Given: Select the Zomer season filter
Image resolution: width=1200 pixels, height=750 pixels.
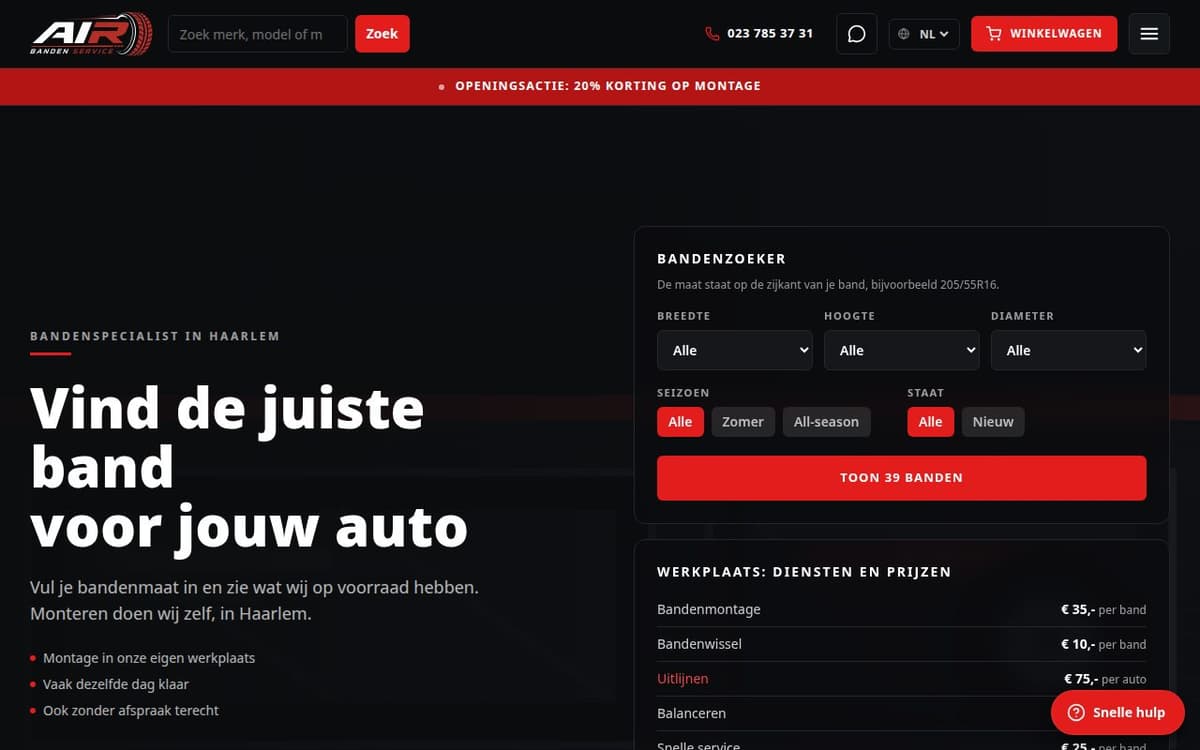Looking at the screenshot, I should 743,421.
